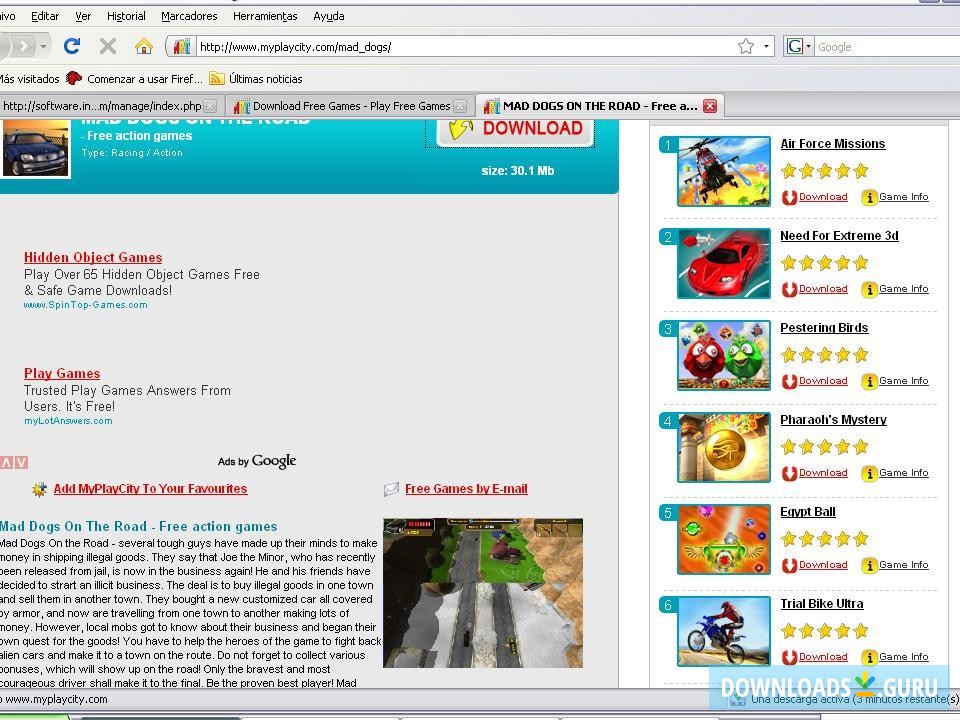
Task: Open the Herramientas menu
Action: [x=264, y=16]
